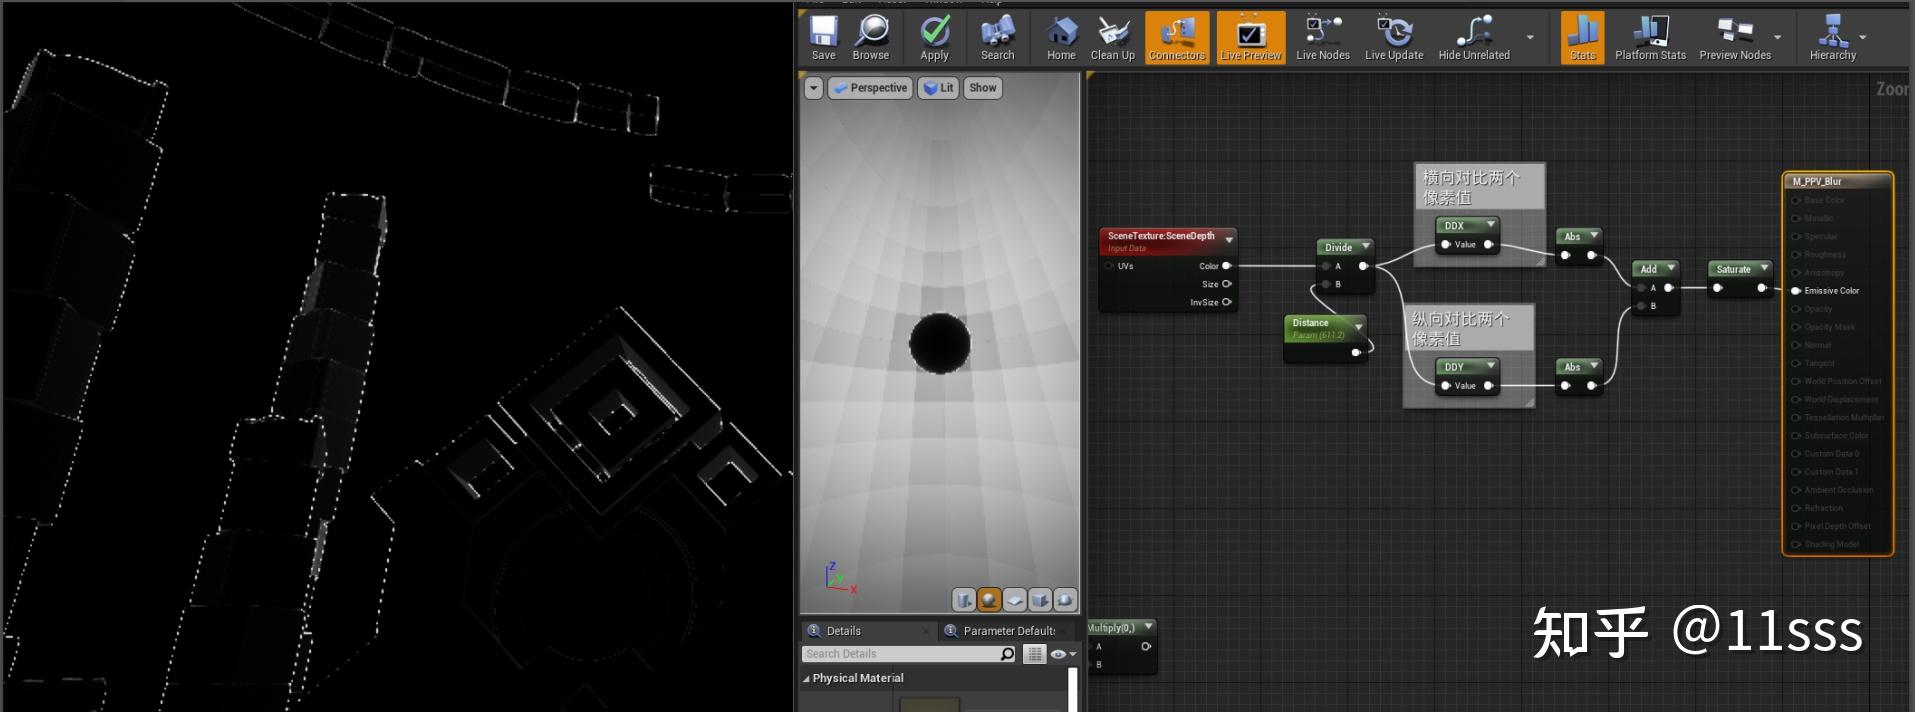Set preview mesh to cylinder
Viewport: 1915px width, 712px height.
[964, 600]
